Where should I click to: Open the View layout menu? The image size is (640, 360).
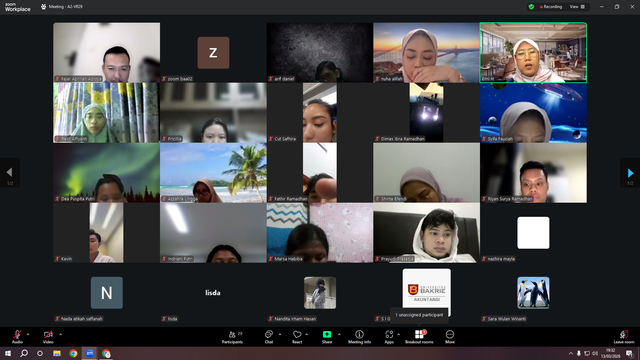click(577, 7)
